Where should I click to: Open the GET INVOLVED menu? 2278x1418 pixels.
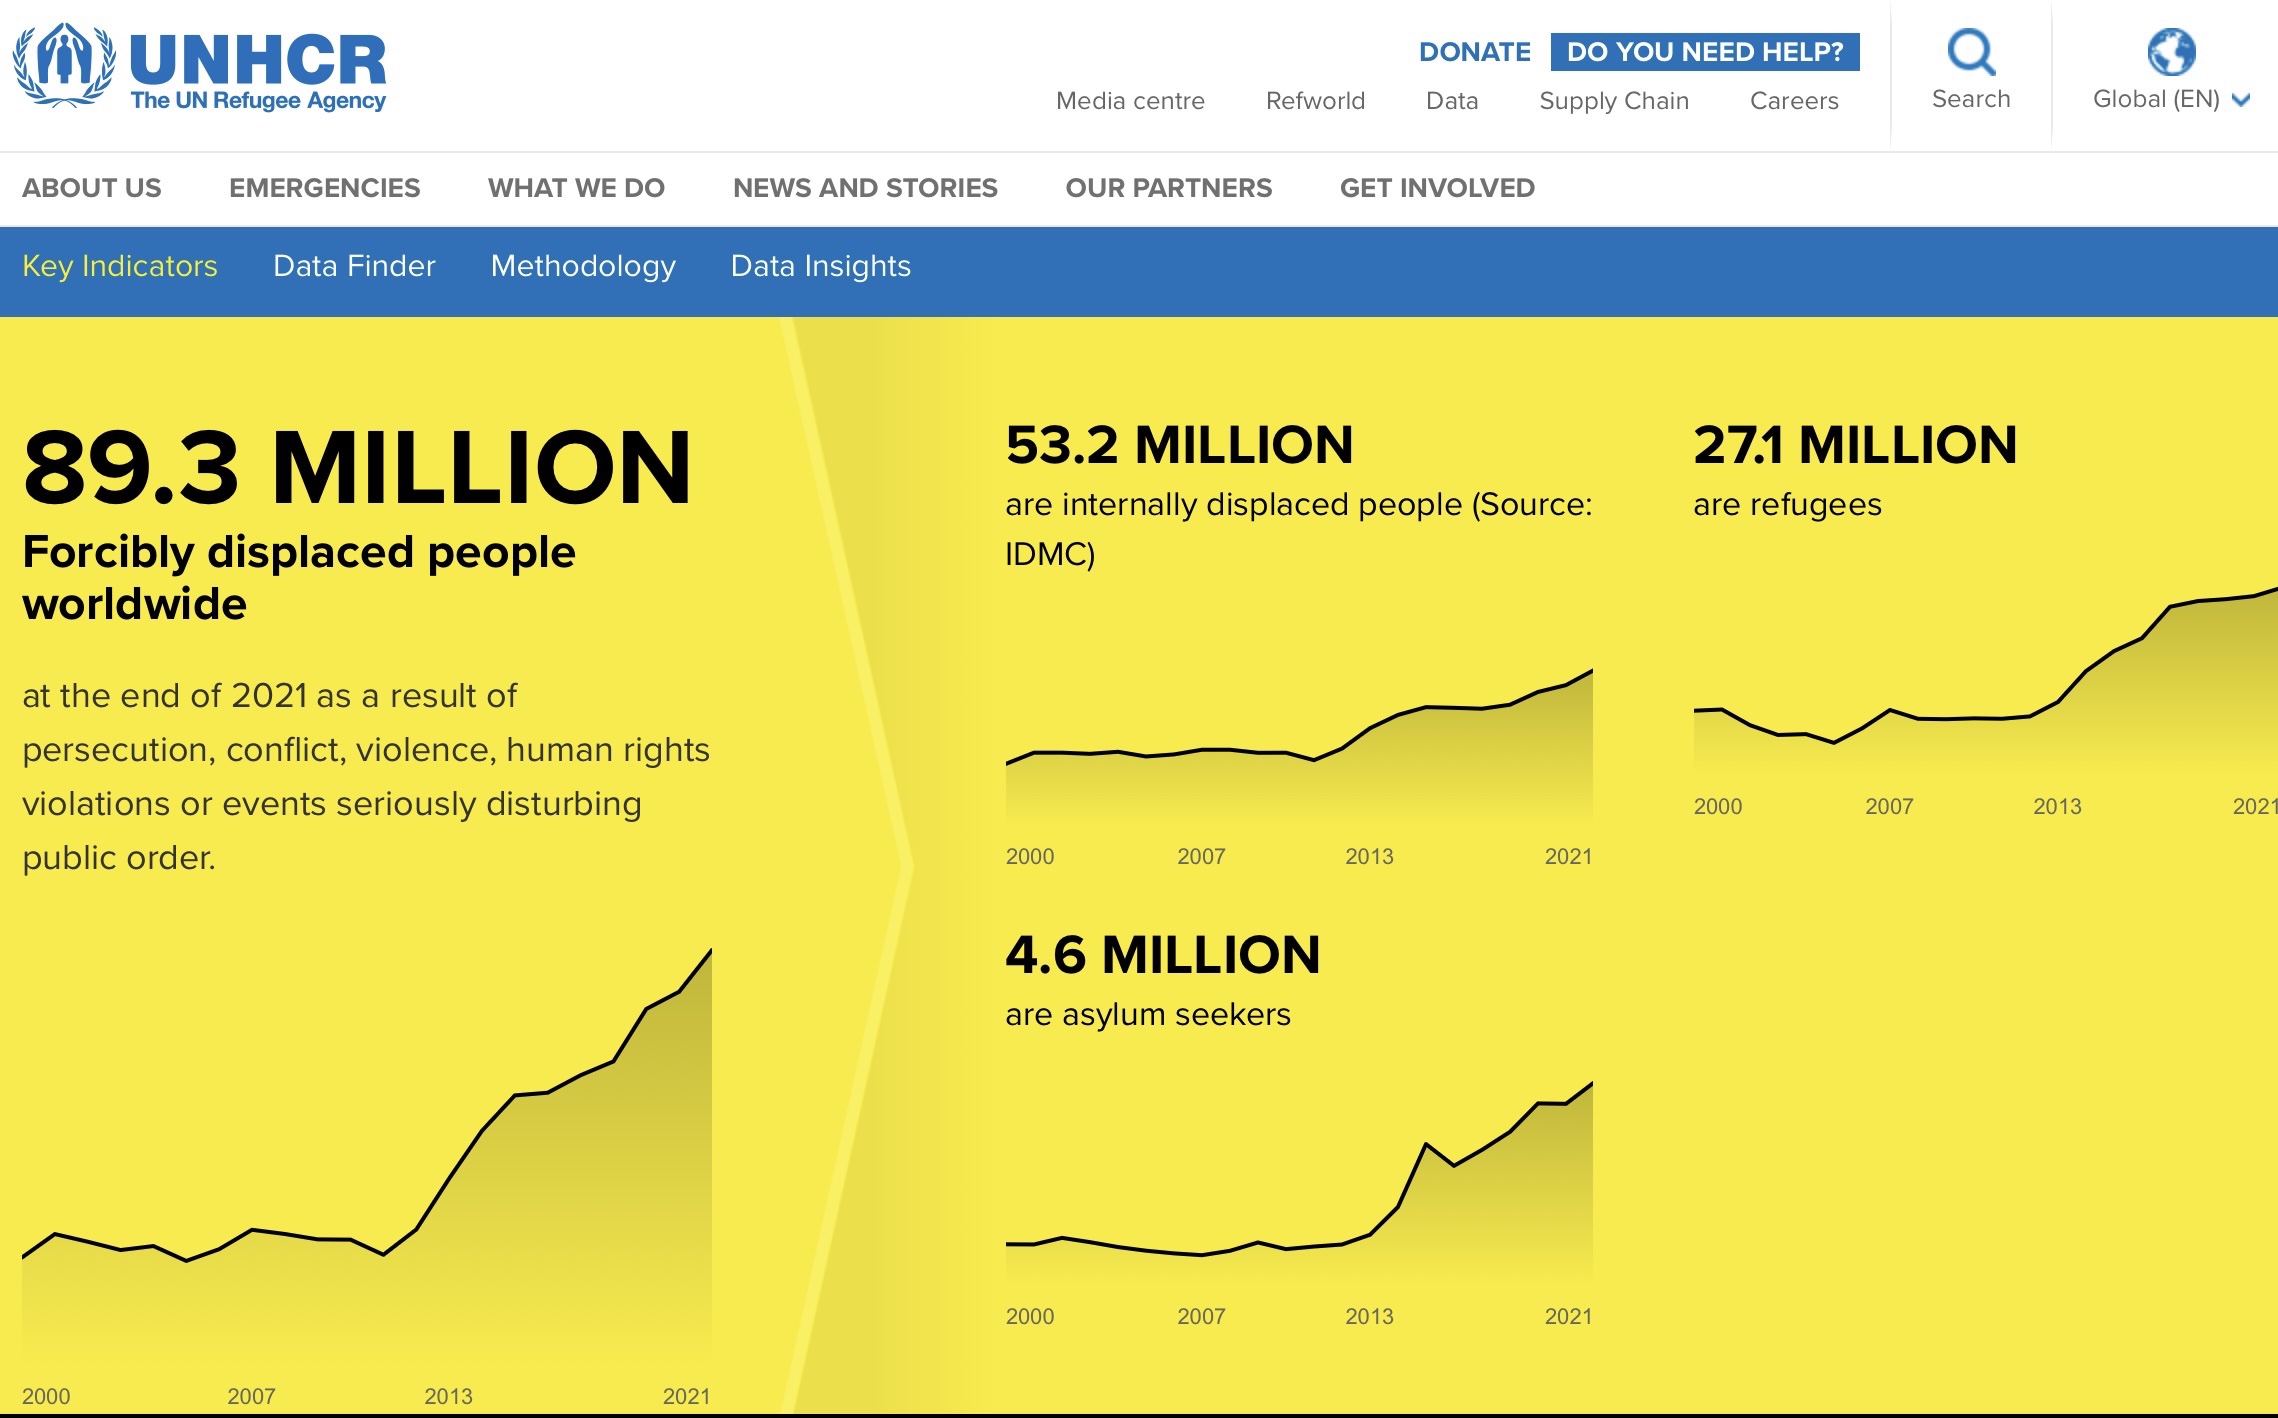pos(1437,188)
